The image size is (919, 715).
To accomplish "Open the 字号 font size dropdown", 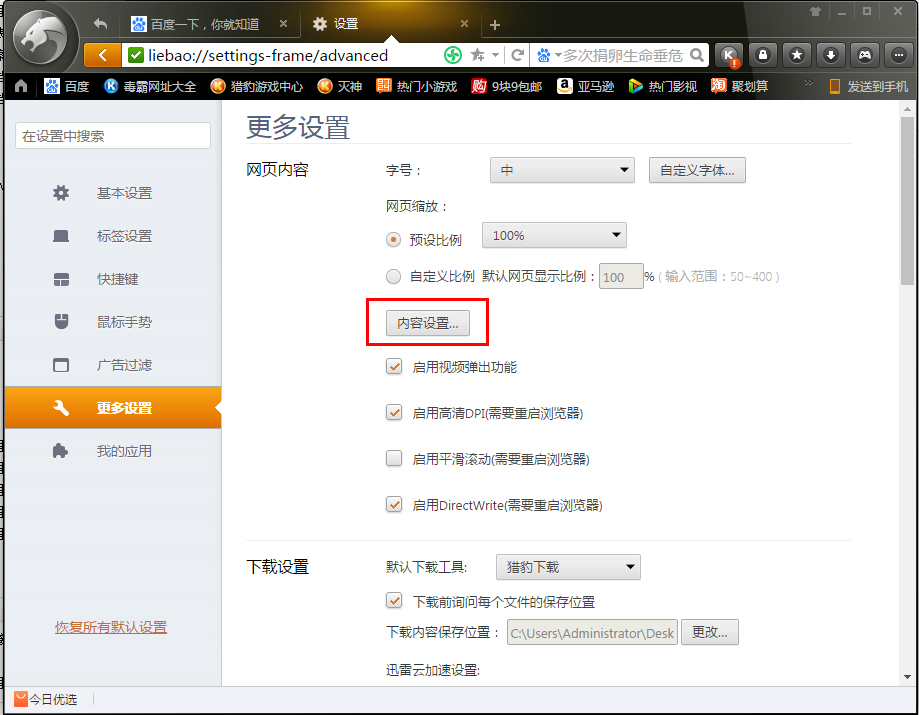I will coord(562,170).
